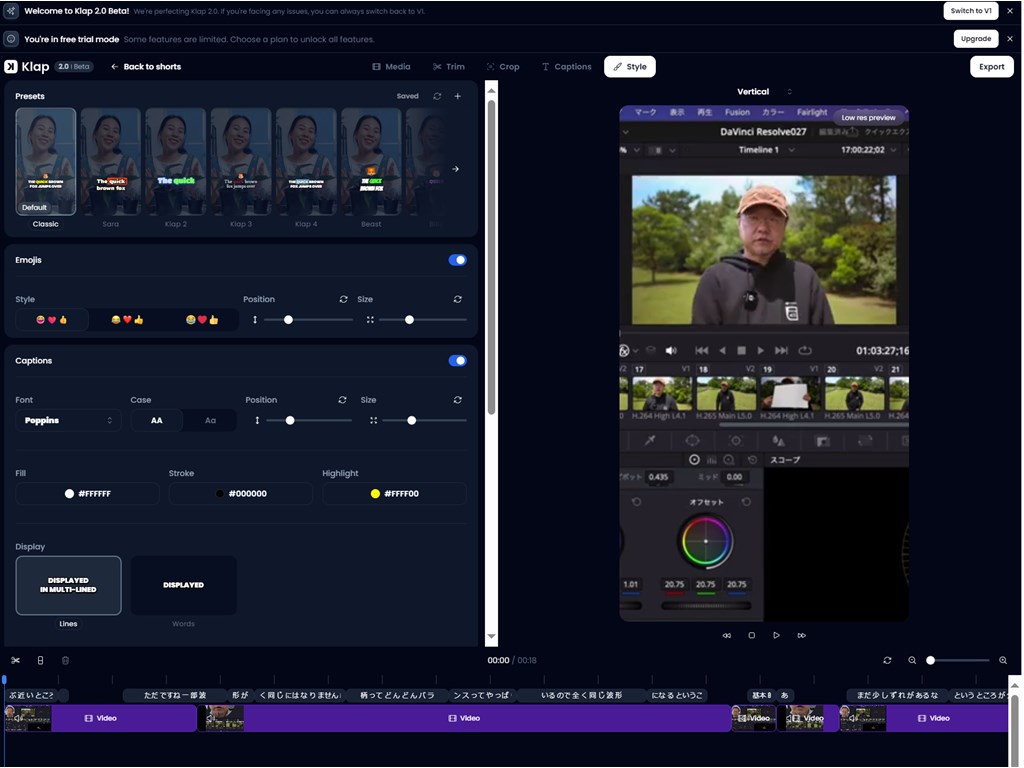Fast forward the preview player
This screenshot has height=768, width=1024.
[x=801, y=635]
